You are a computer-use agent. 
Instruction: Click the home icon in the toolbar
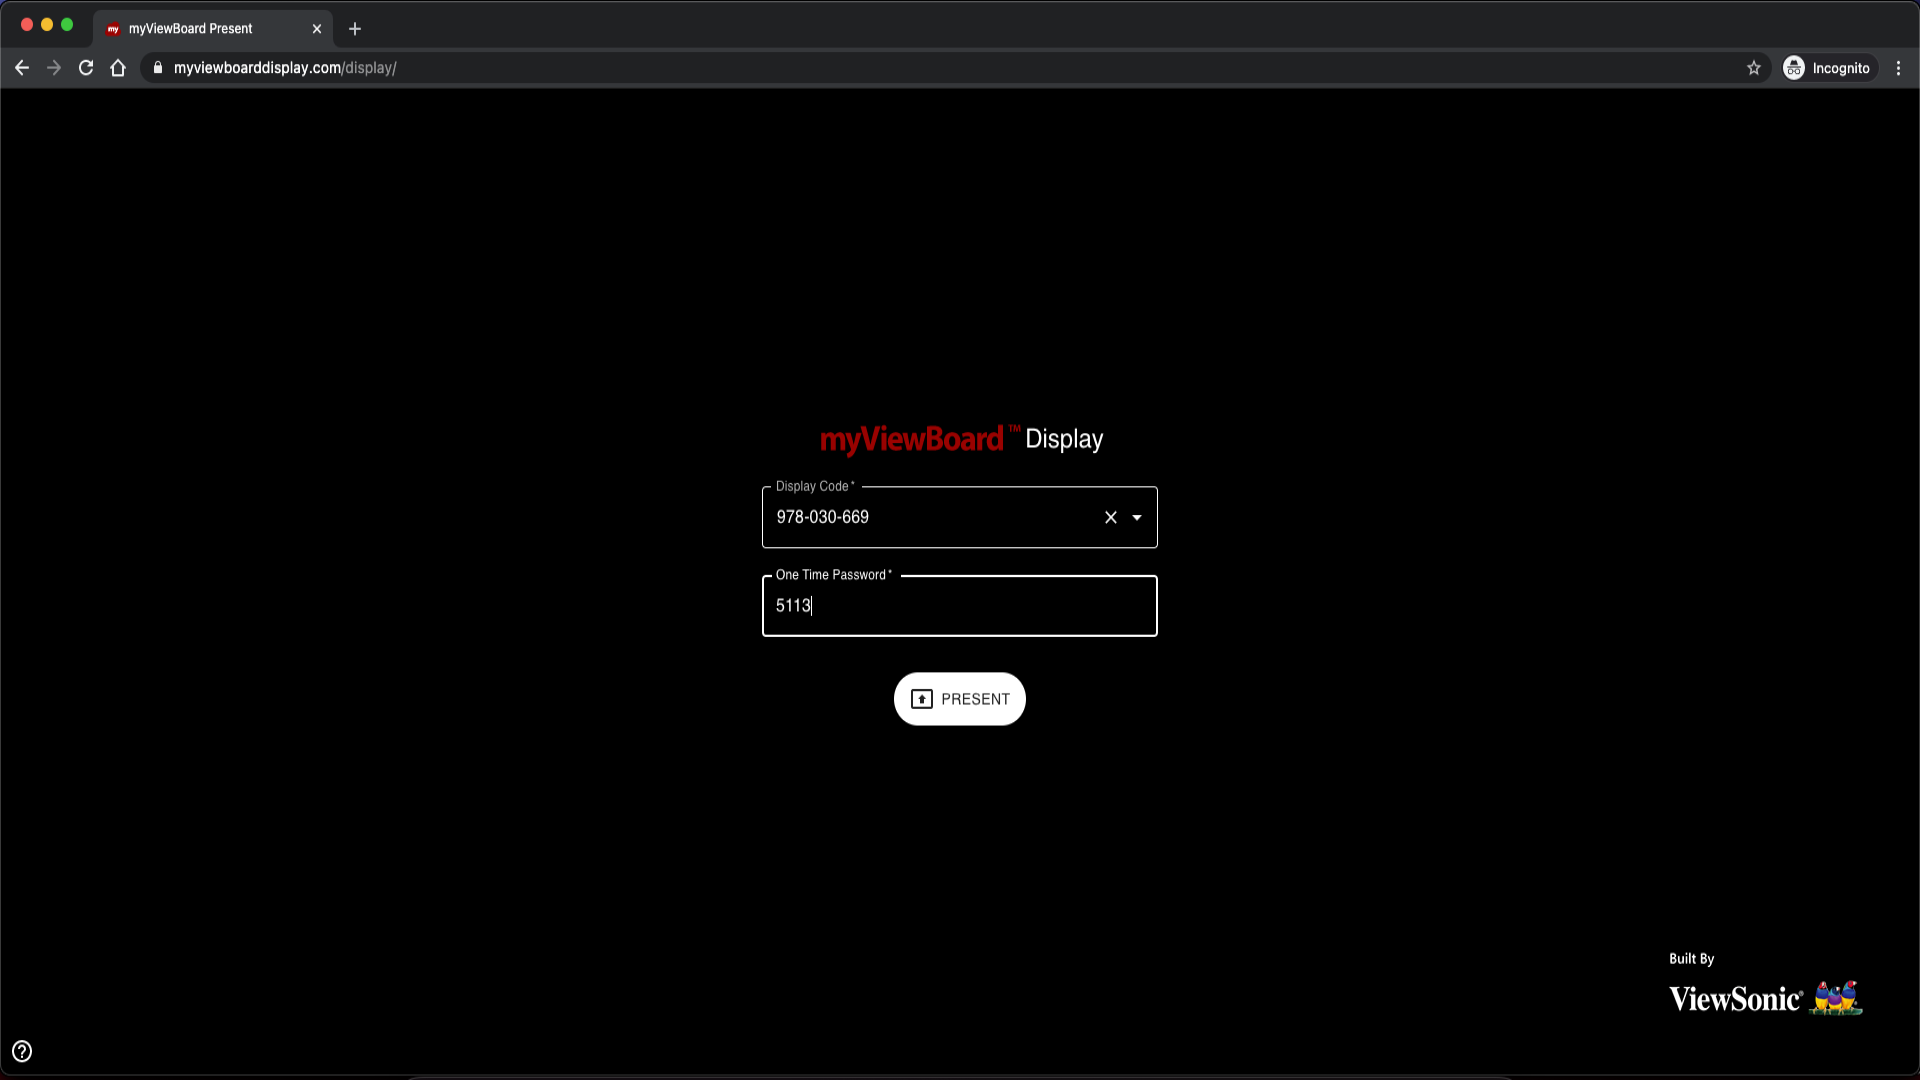pyautogui.click(x=118, y=68)
